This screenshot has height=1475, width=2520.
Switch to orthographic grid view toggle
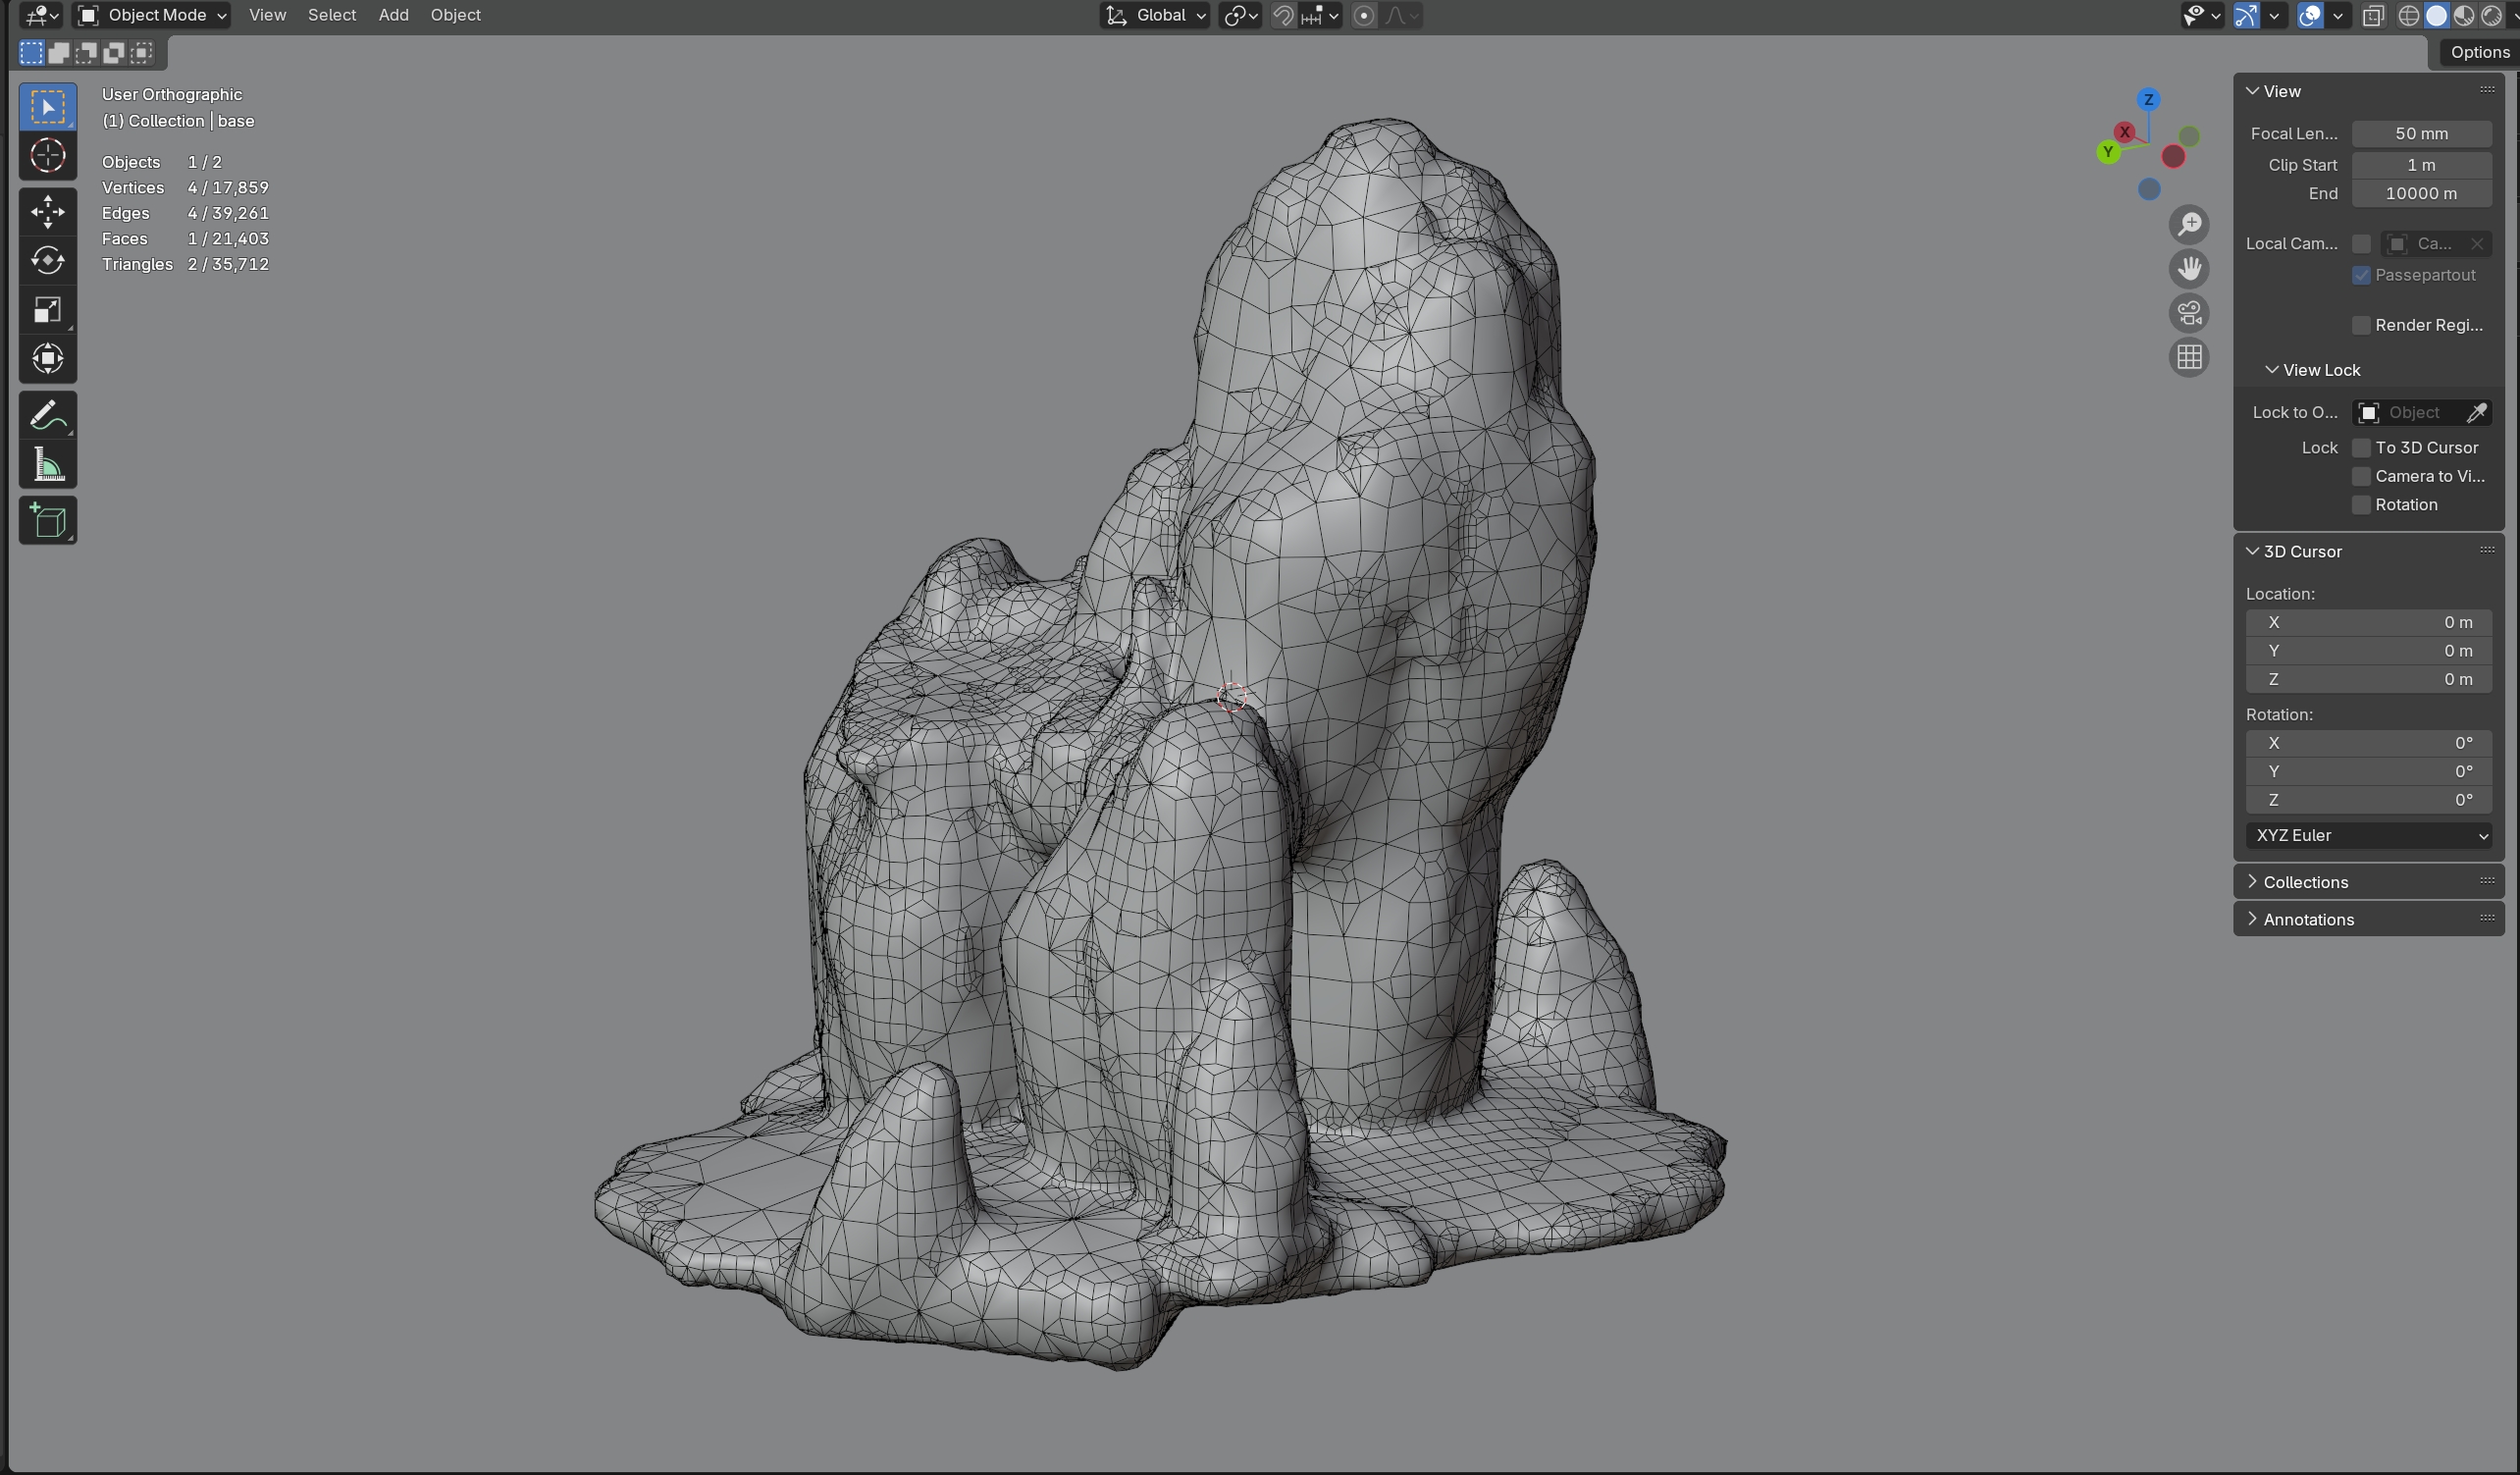(x=2189, y=357)
